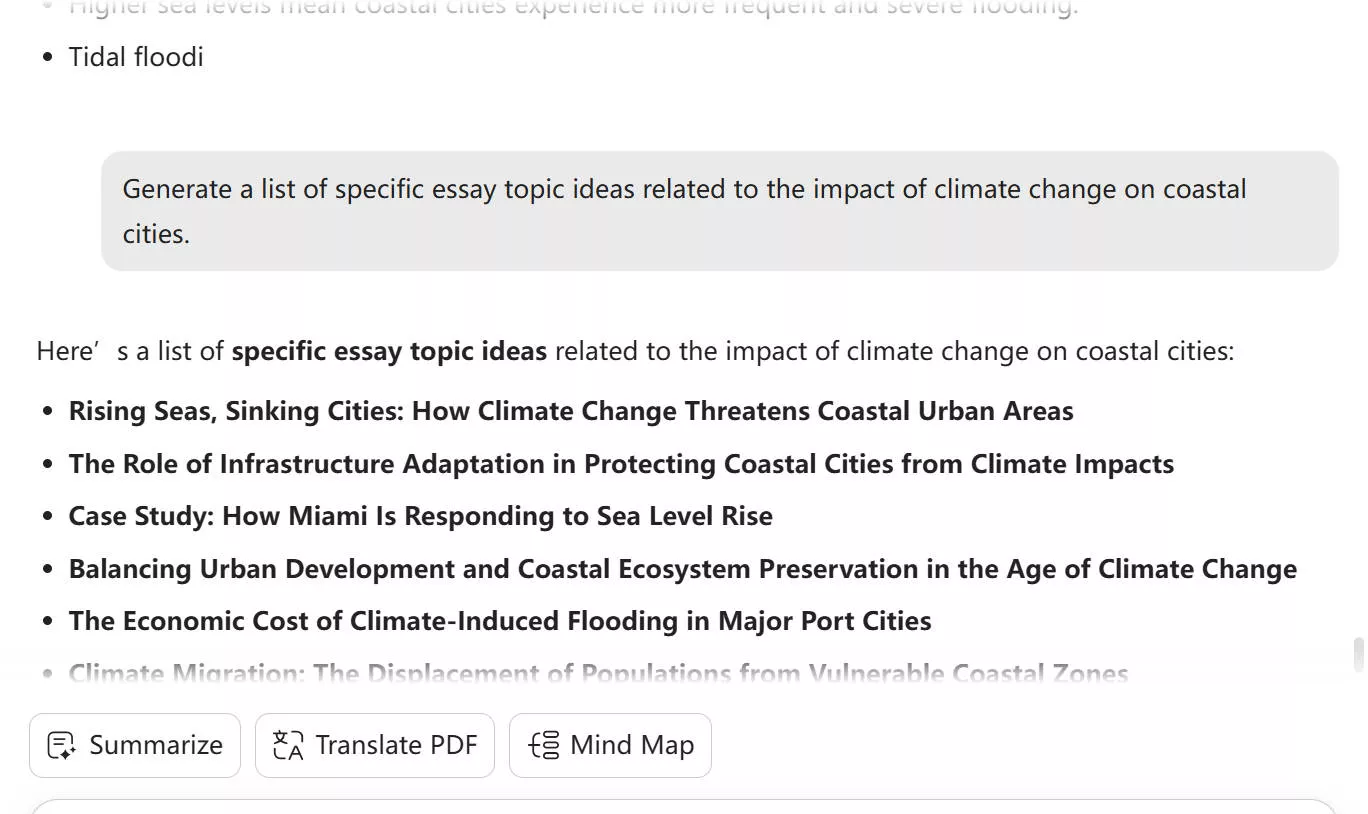Click the chat input field at the bottom

pos(684,807)
